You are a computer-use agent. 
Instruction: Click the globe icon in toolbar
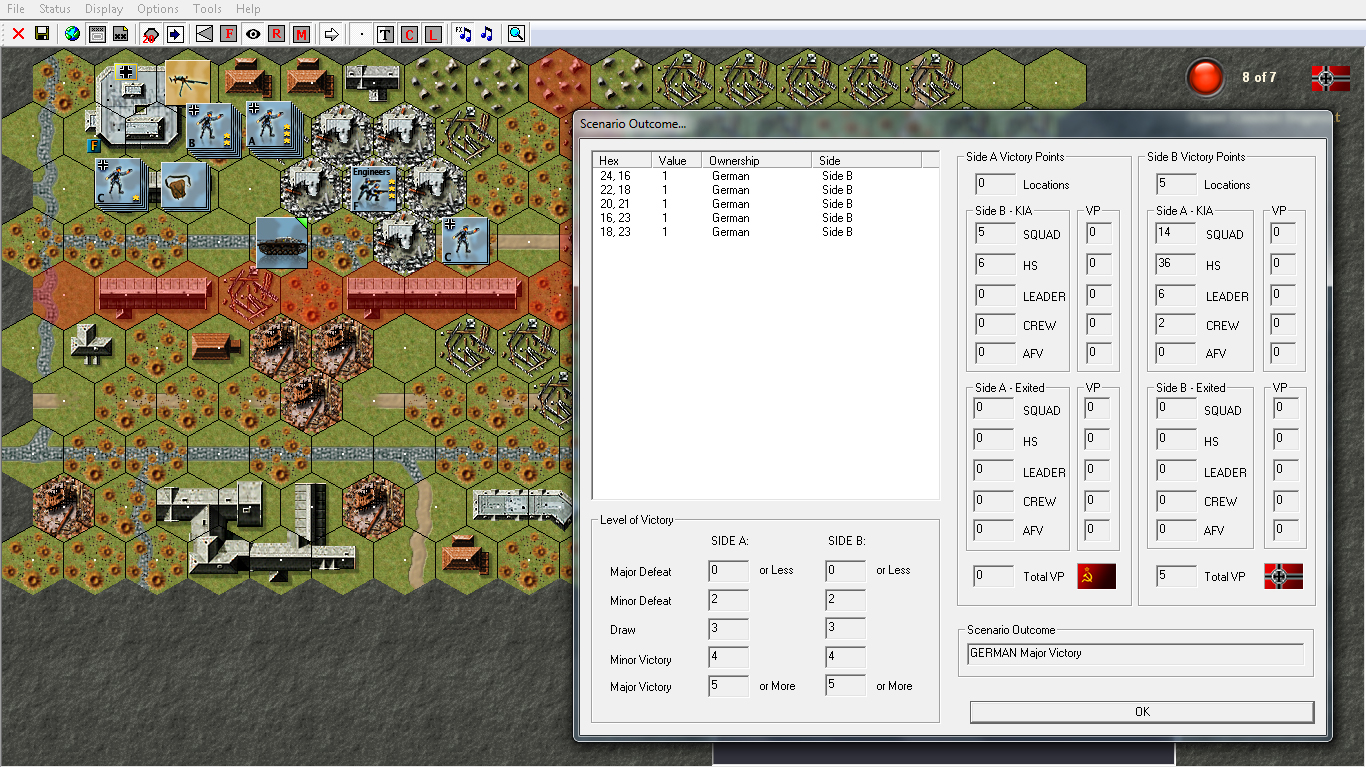[72, 34]
